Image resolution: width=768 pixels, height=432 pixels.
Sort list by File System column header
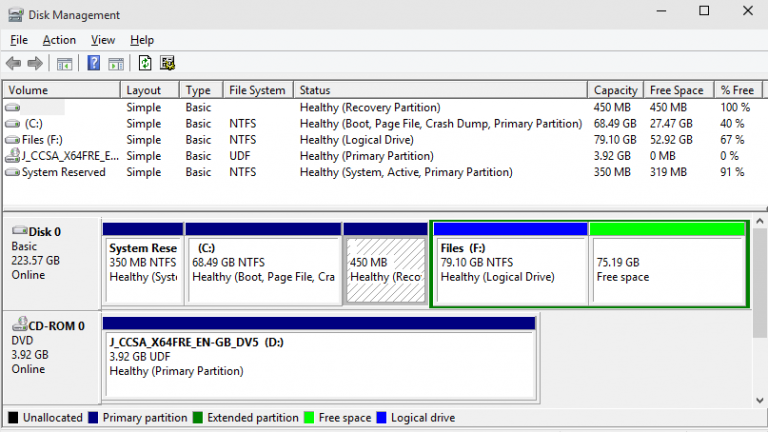tap(257, 90)
